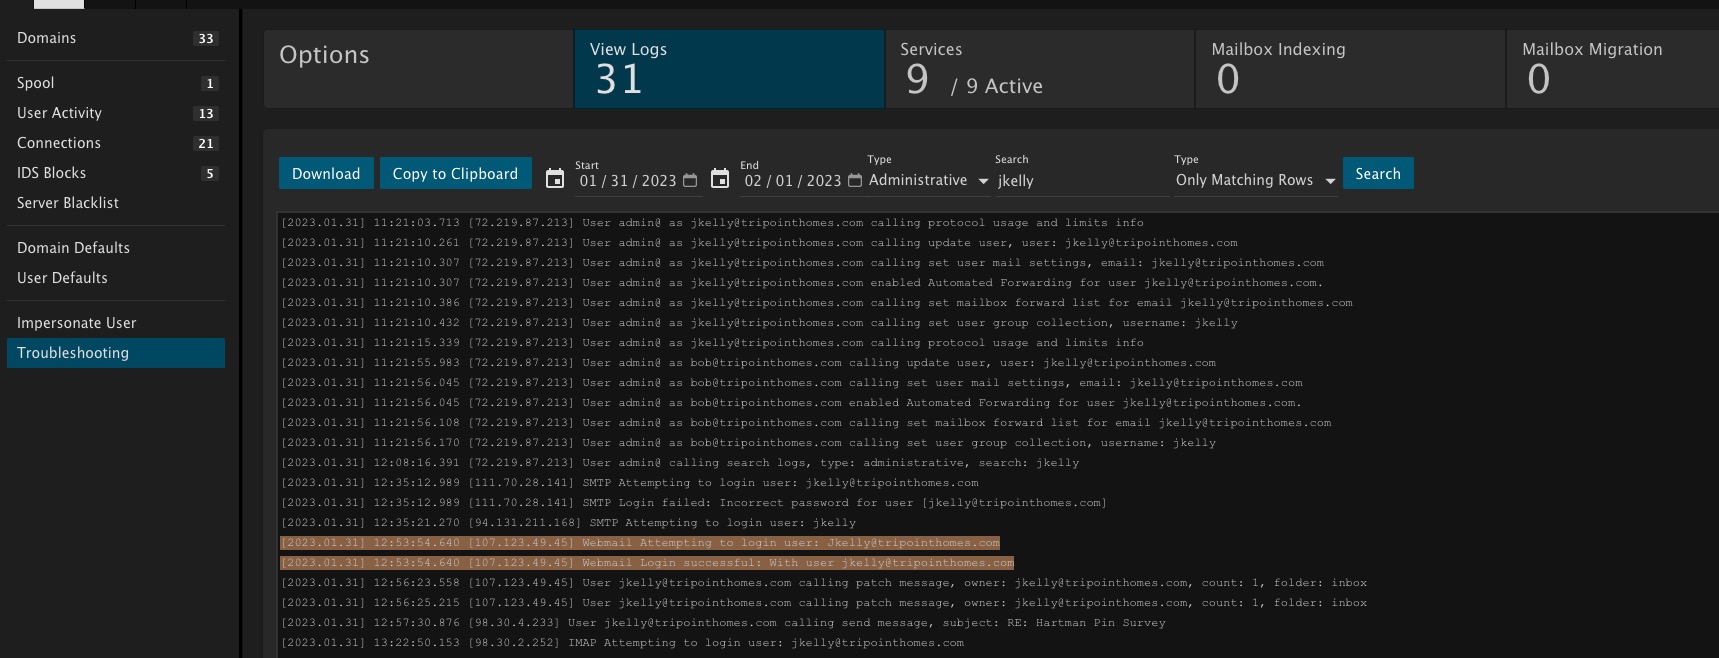This screenshot has height=658, width=1719.
Task: Click Copy to Clipboard button
Action: [x=455, y=174]
